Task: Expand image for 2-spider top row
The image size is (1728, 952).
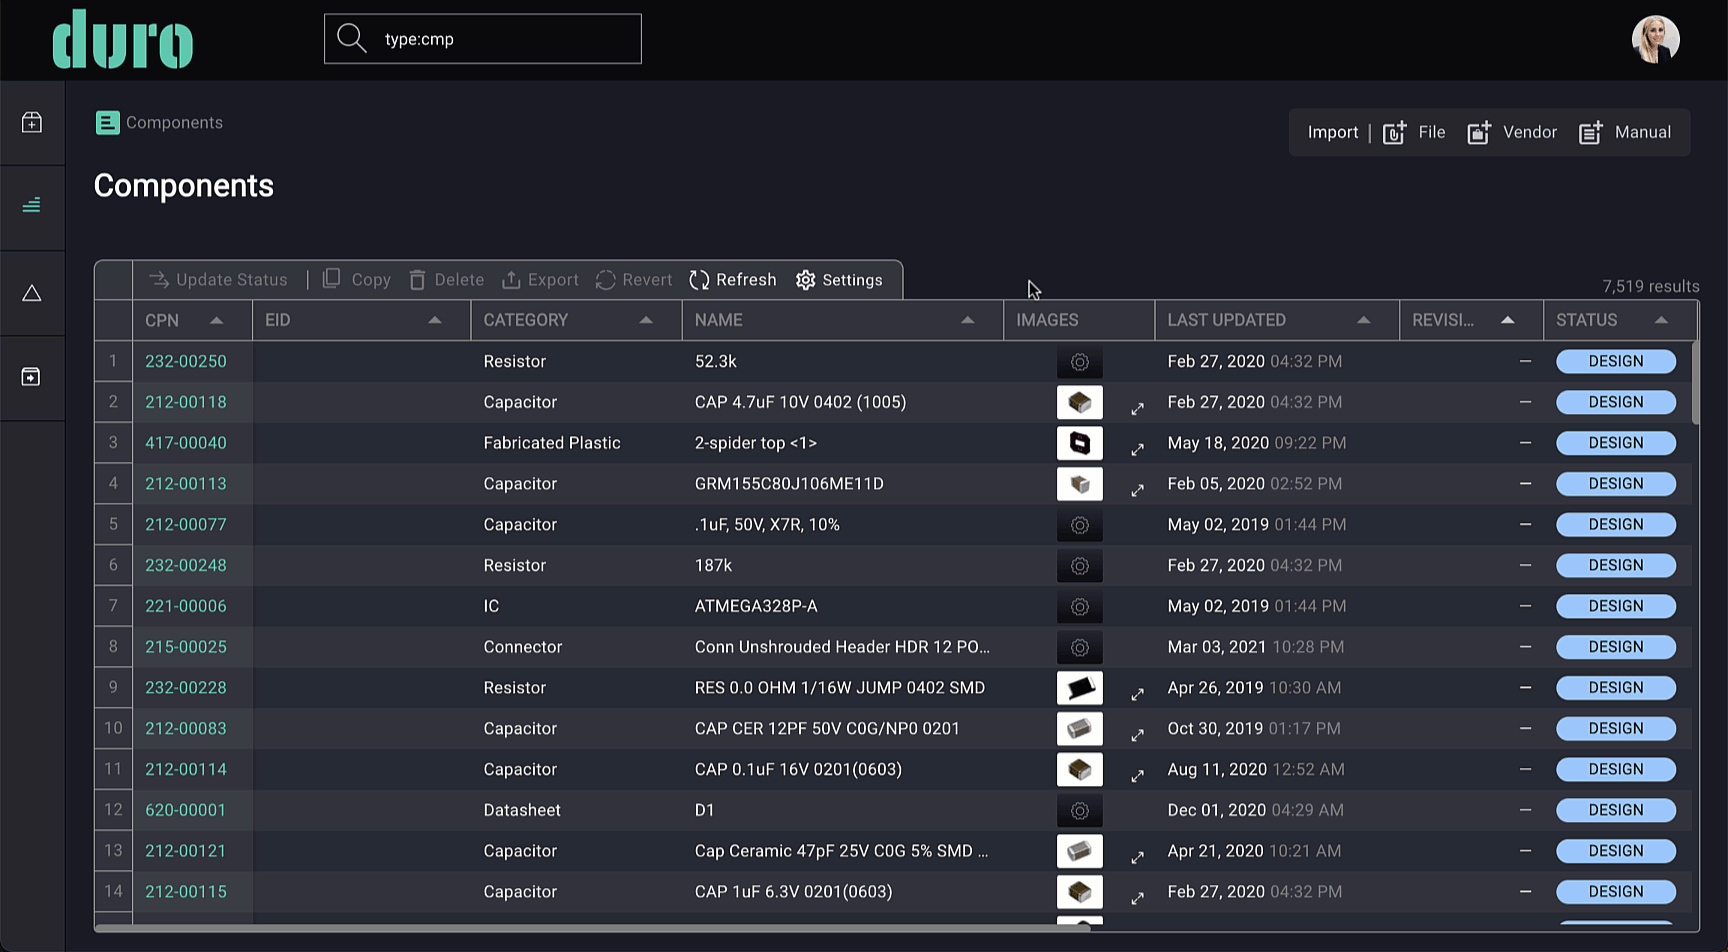Action: [1137, 449]
